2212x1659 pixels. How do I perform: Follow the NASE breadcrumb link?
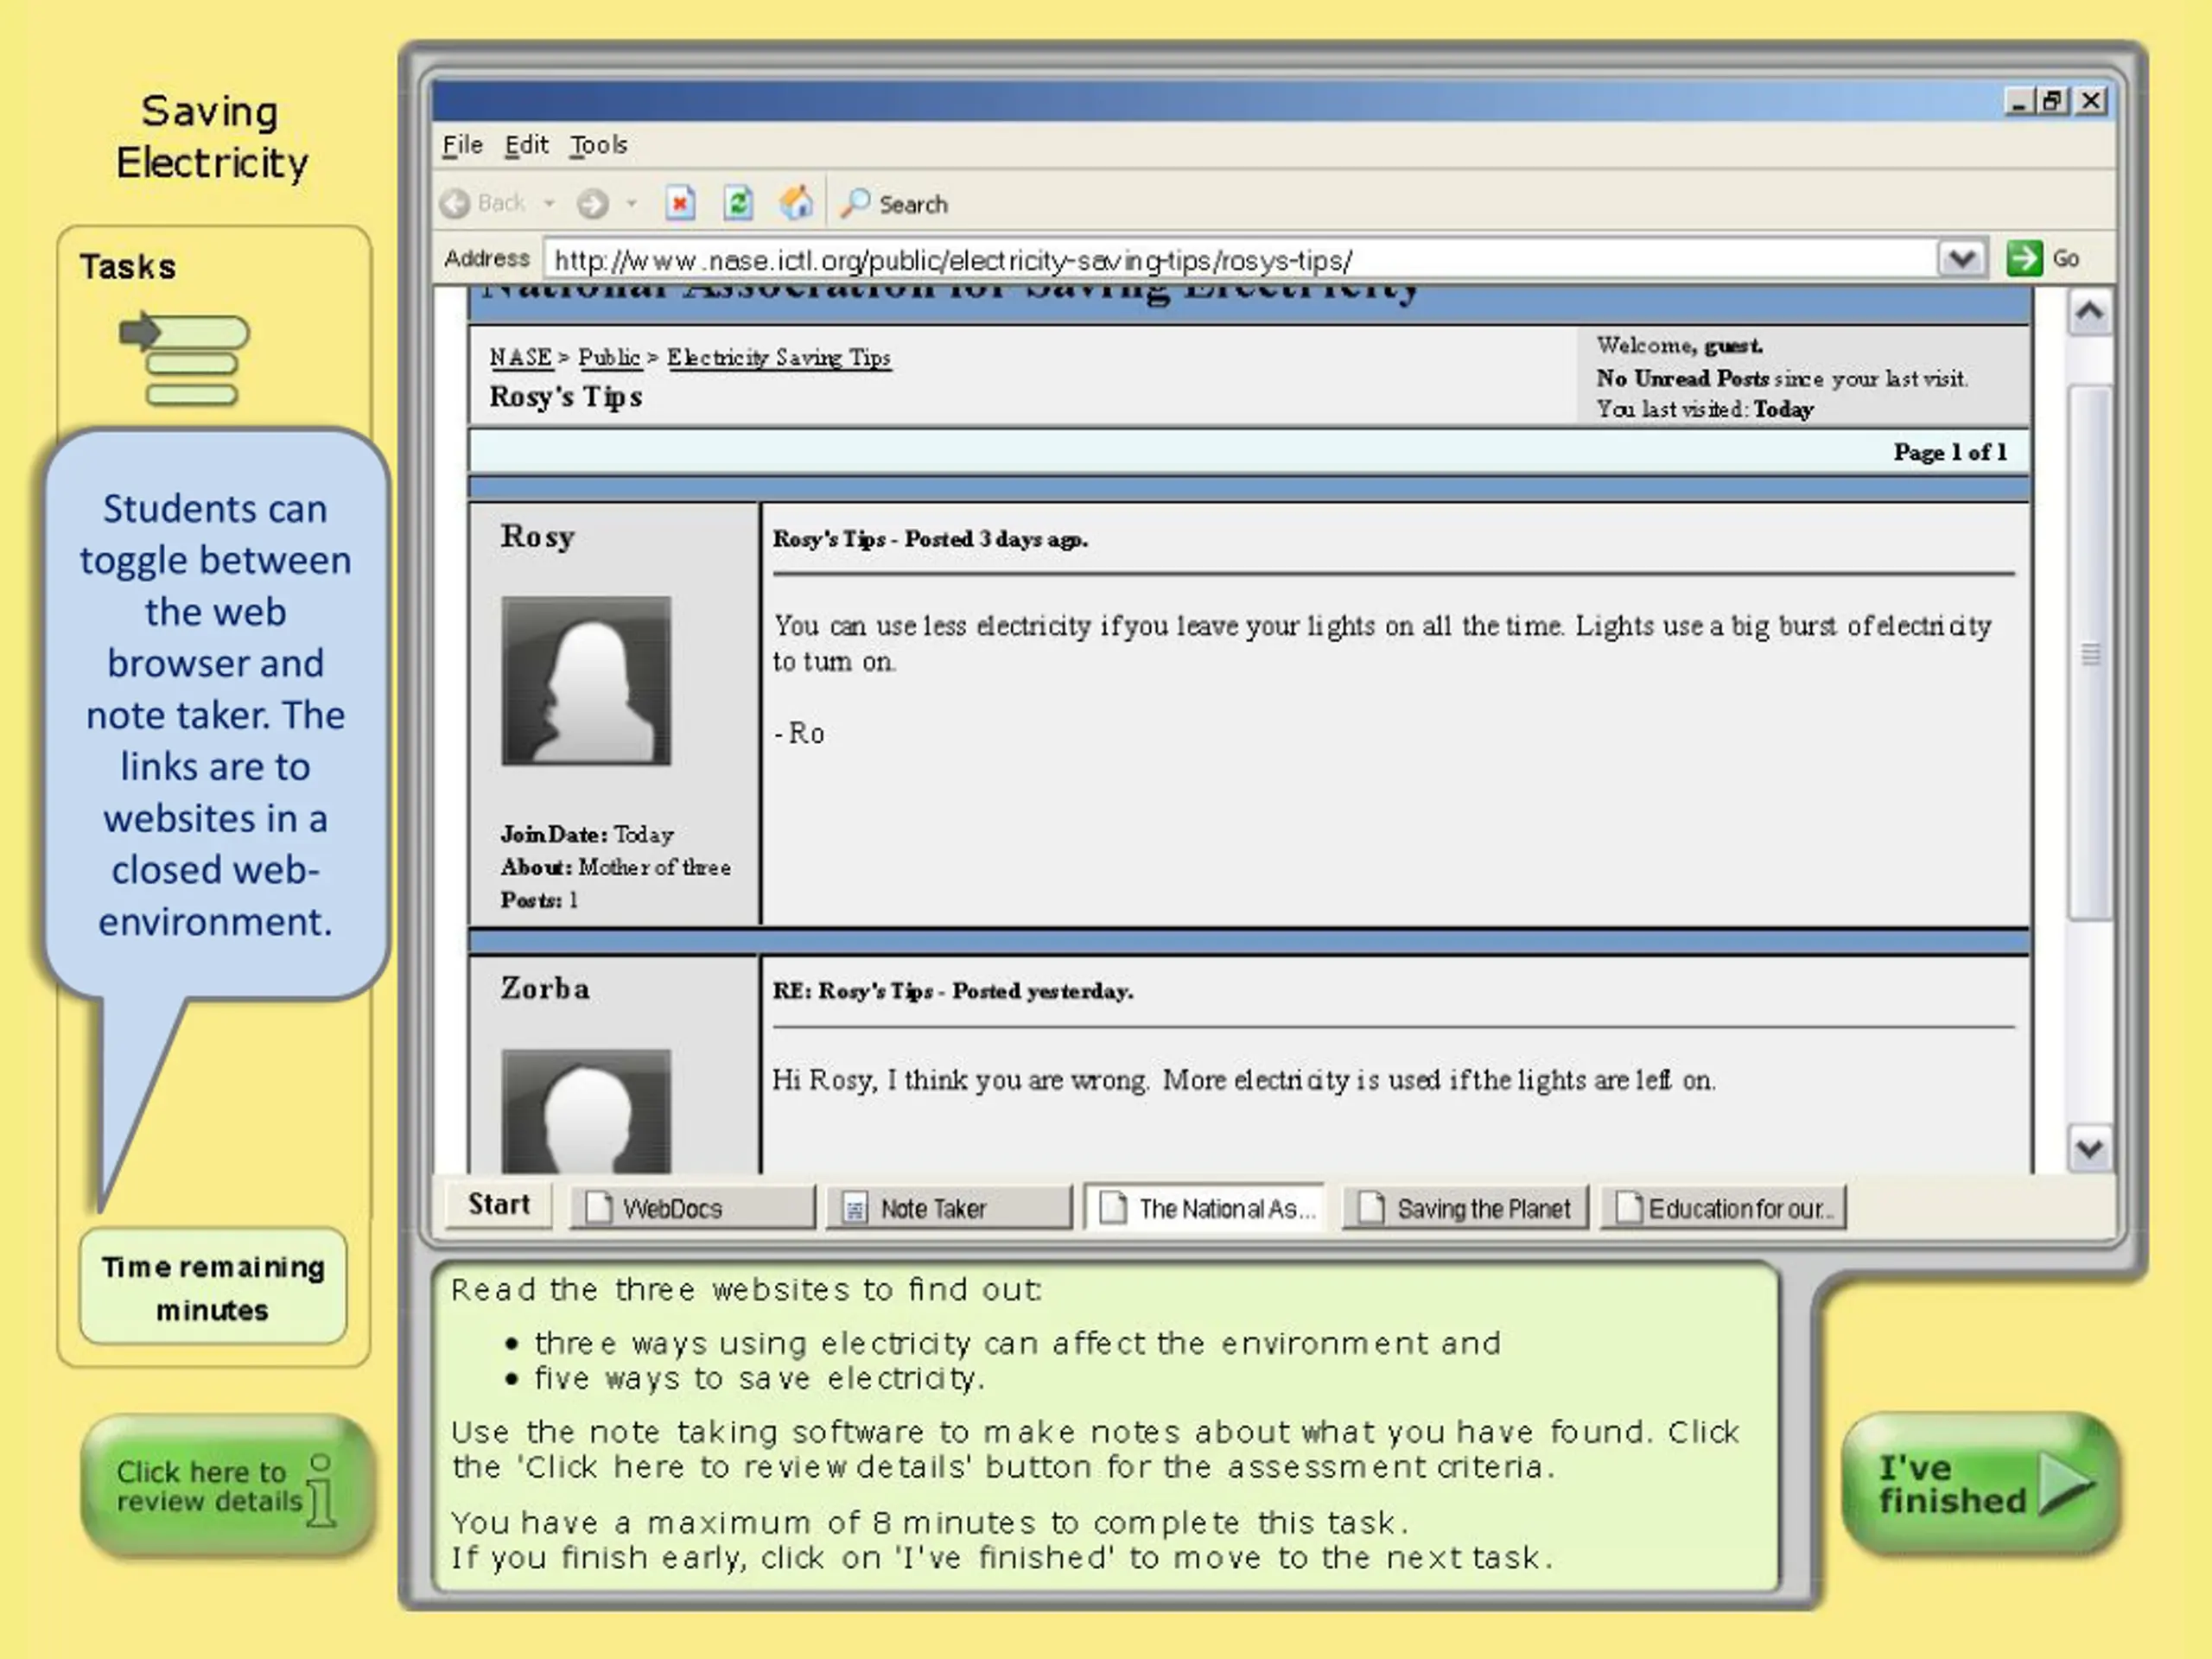520,357
